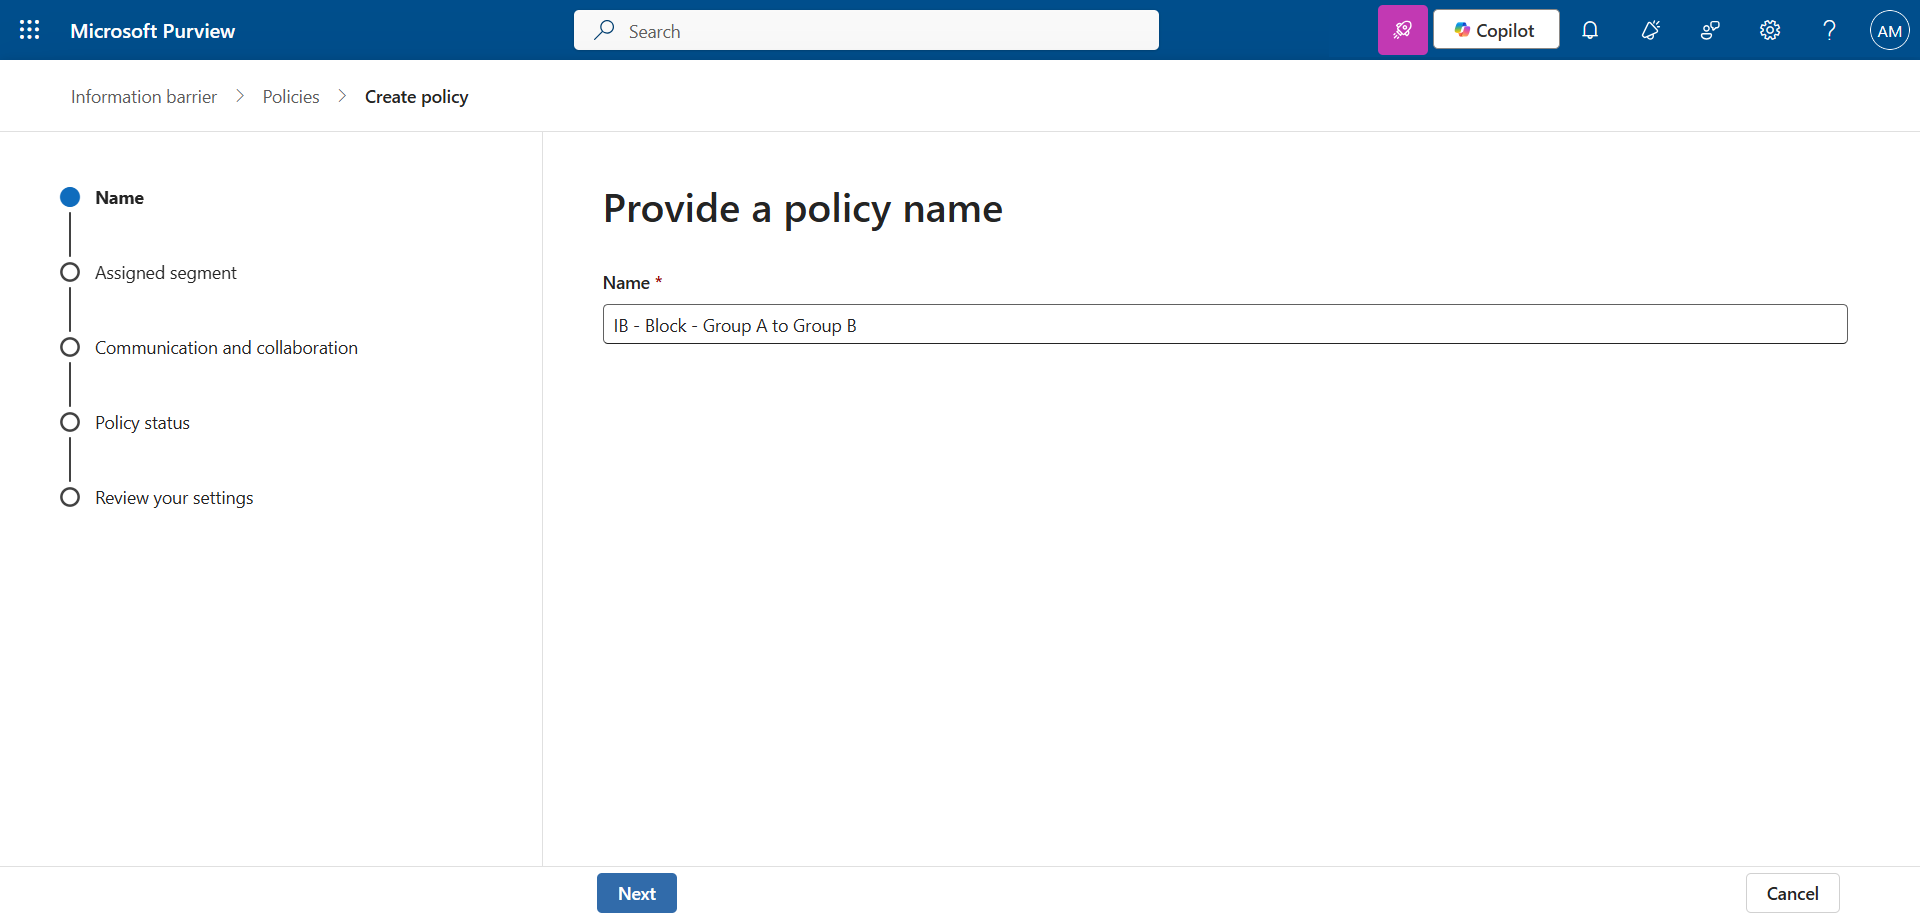Select the Name wizard step
The height and width of the screenshot is (919, 1920).
coord(119,198)
